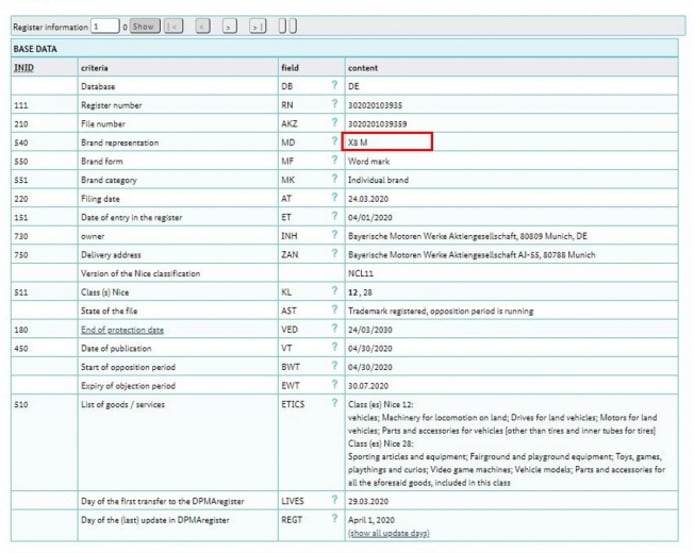Select file number 3020201039359
Image resolution: width=694 pixels, height=553 pixels.
pyautogui.click(x=377, y=124)
